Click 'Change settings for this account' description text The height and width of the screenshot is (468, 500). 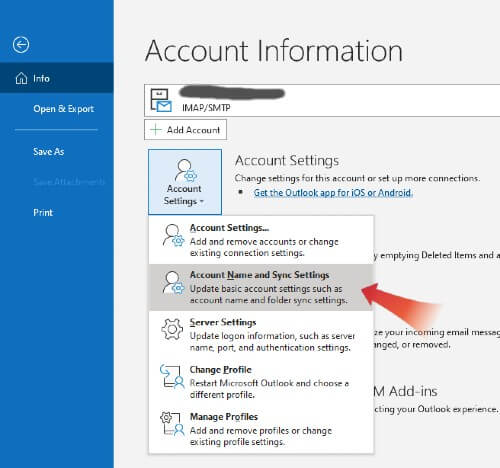click(x=357, y=178)
